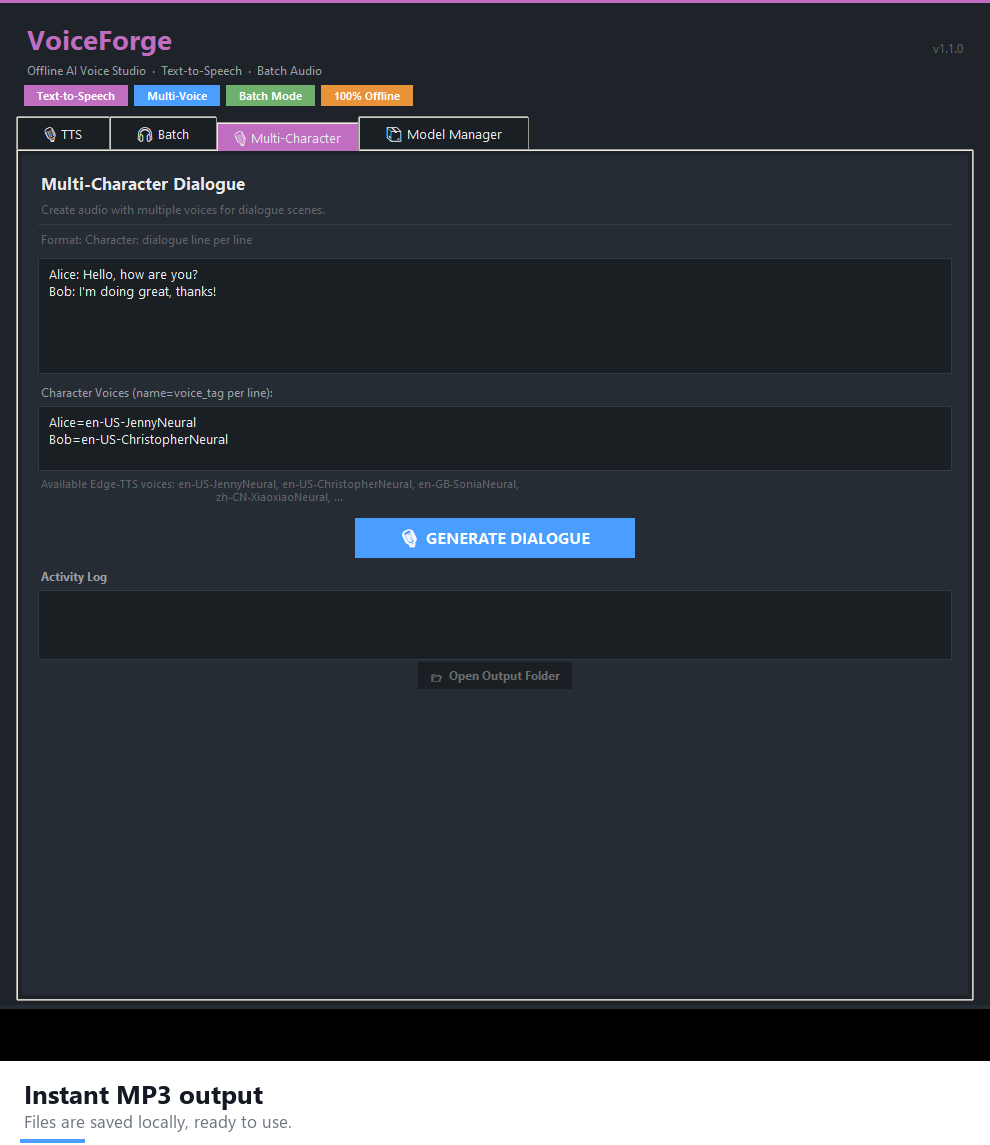The height and width of the screenshot is (1145, 990).
Task: Click 'Create audio with multiple voices' description
Action: [x=183, y=210]
